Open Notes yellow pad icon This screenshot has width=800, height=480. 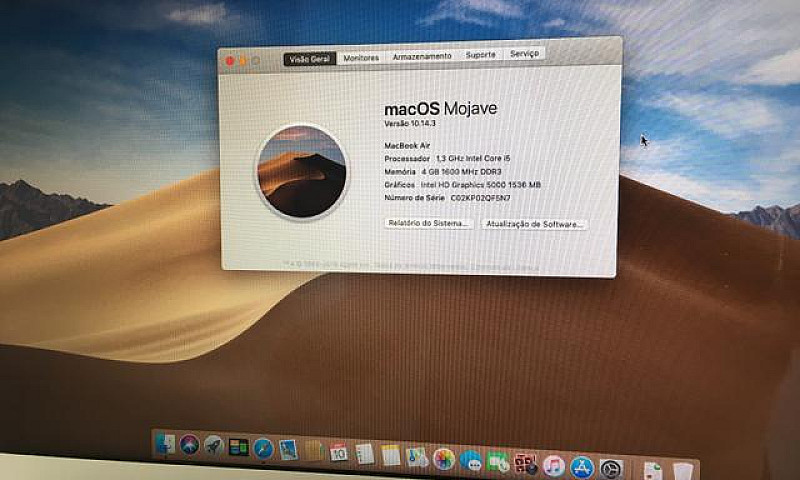pos(391,456)
